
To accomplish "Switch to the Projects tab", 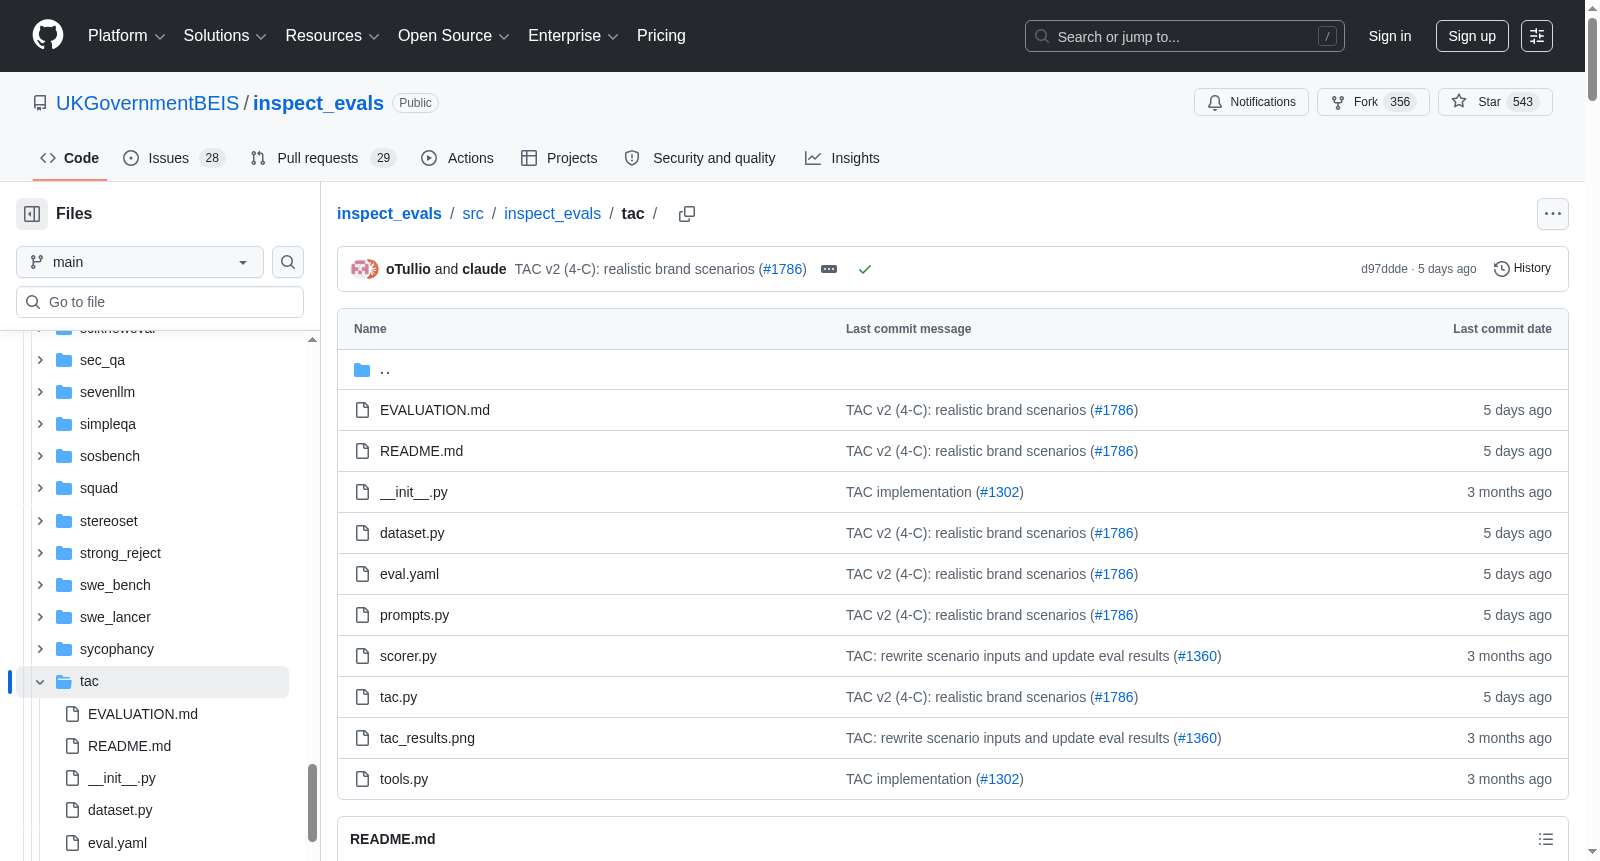I will (x=559, y=158).
